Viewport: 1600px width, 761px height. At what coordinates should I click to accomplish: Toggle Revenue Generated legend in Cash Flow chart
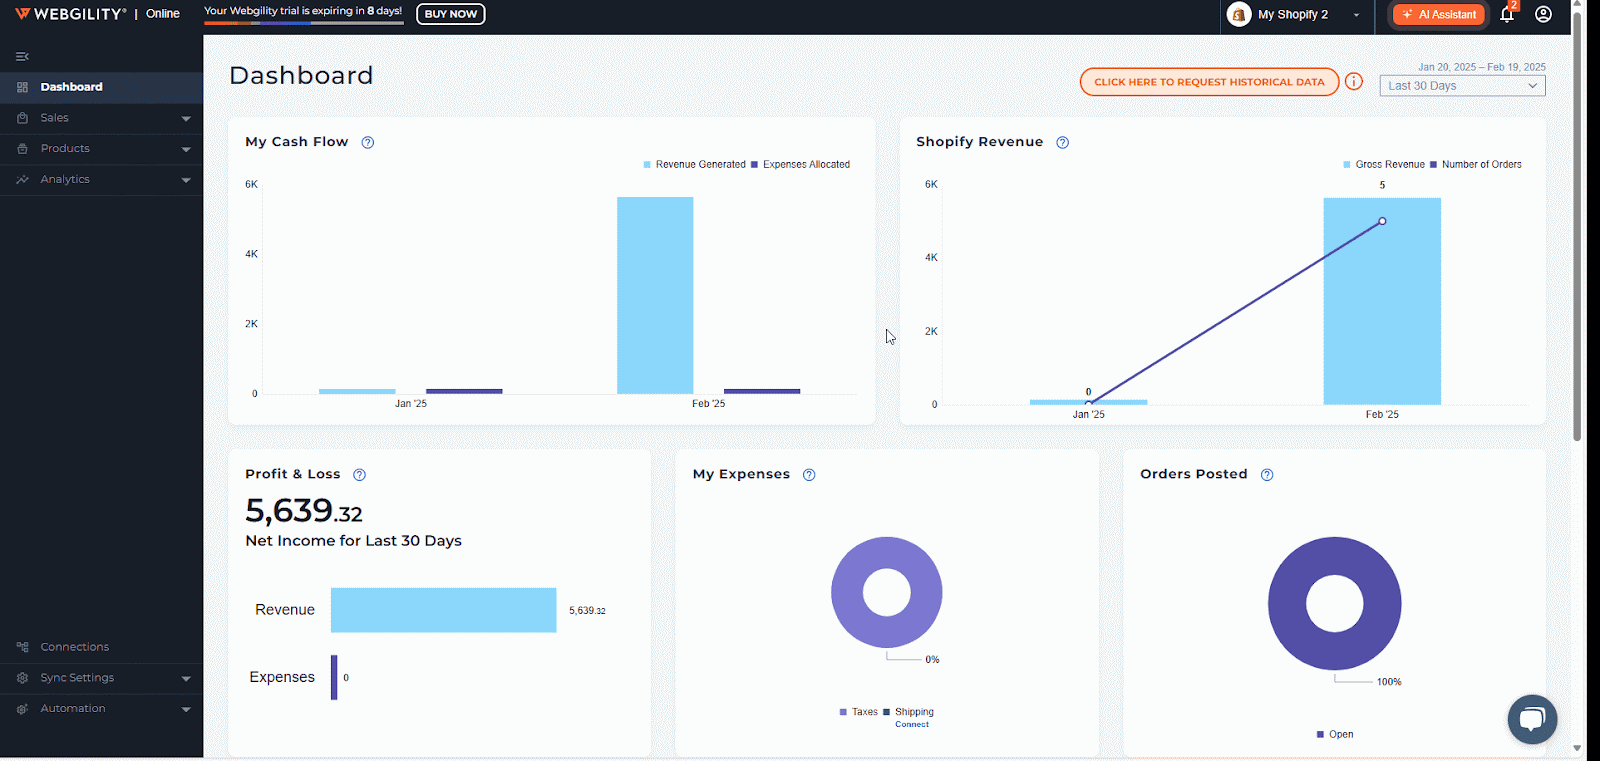point(695,165)
